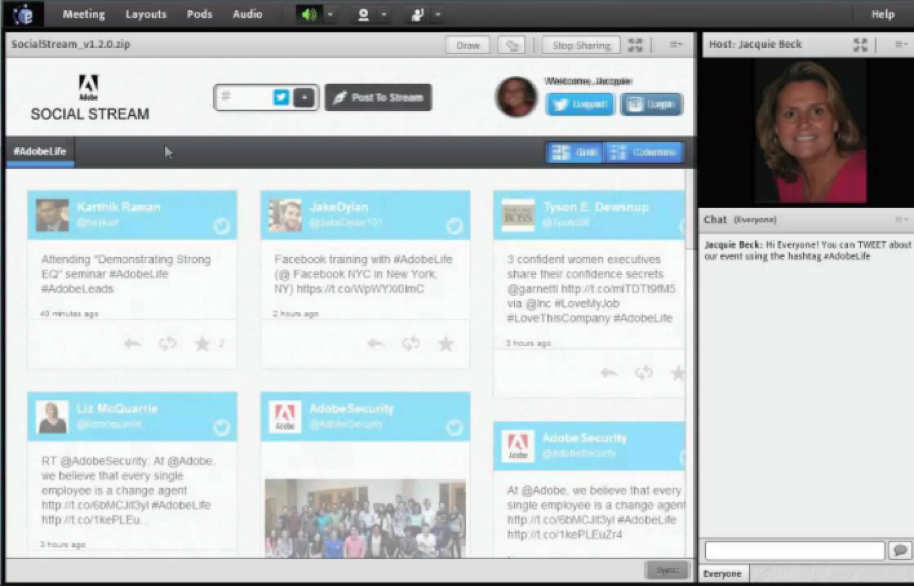Favorite JakeDylan's Facebook training tweet
Viewport: 914px width, 586px height.
tap(446, 343)
